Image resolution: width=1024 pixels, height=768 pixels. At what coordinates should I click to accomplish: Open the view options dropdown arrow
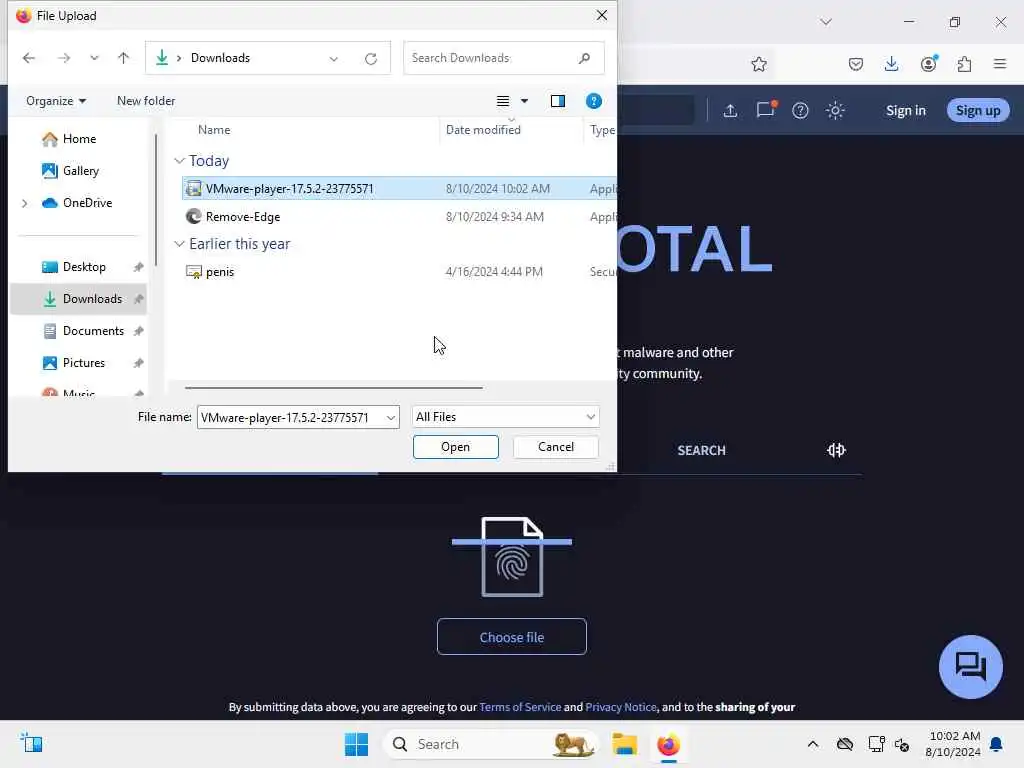[524, 101]
